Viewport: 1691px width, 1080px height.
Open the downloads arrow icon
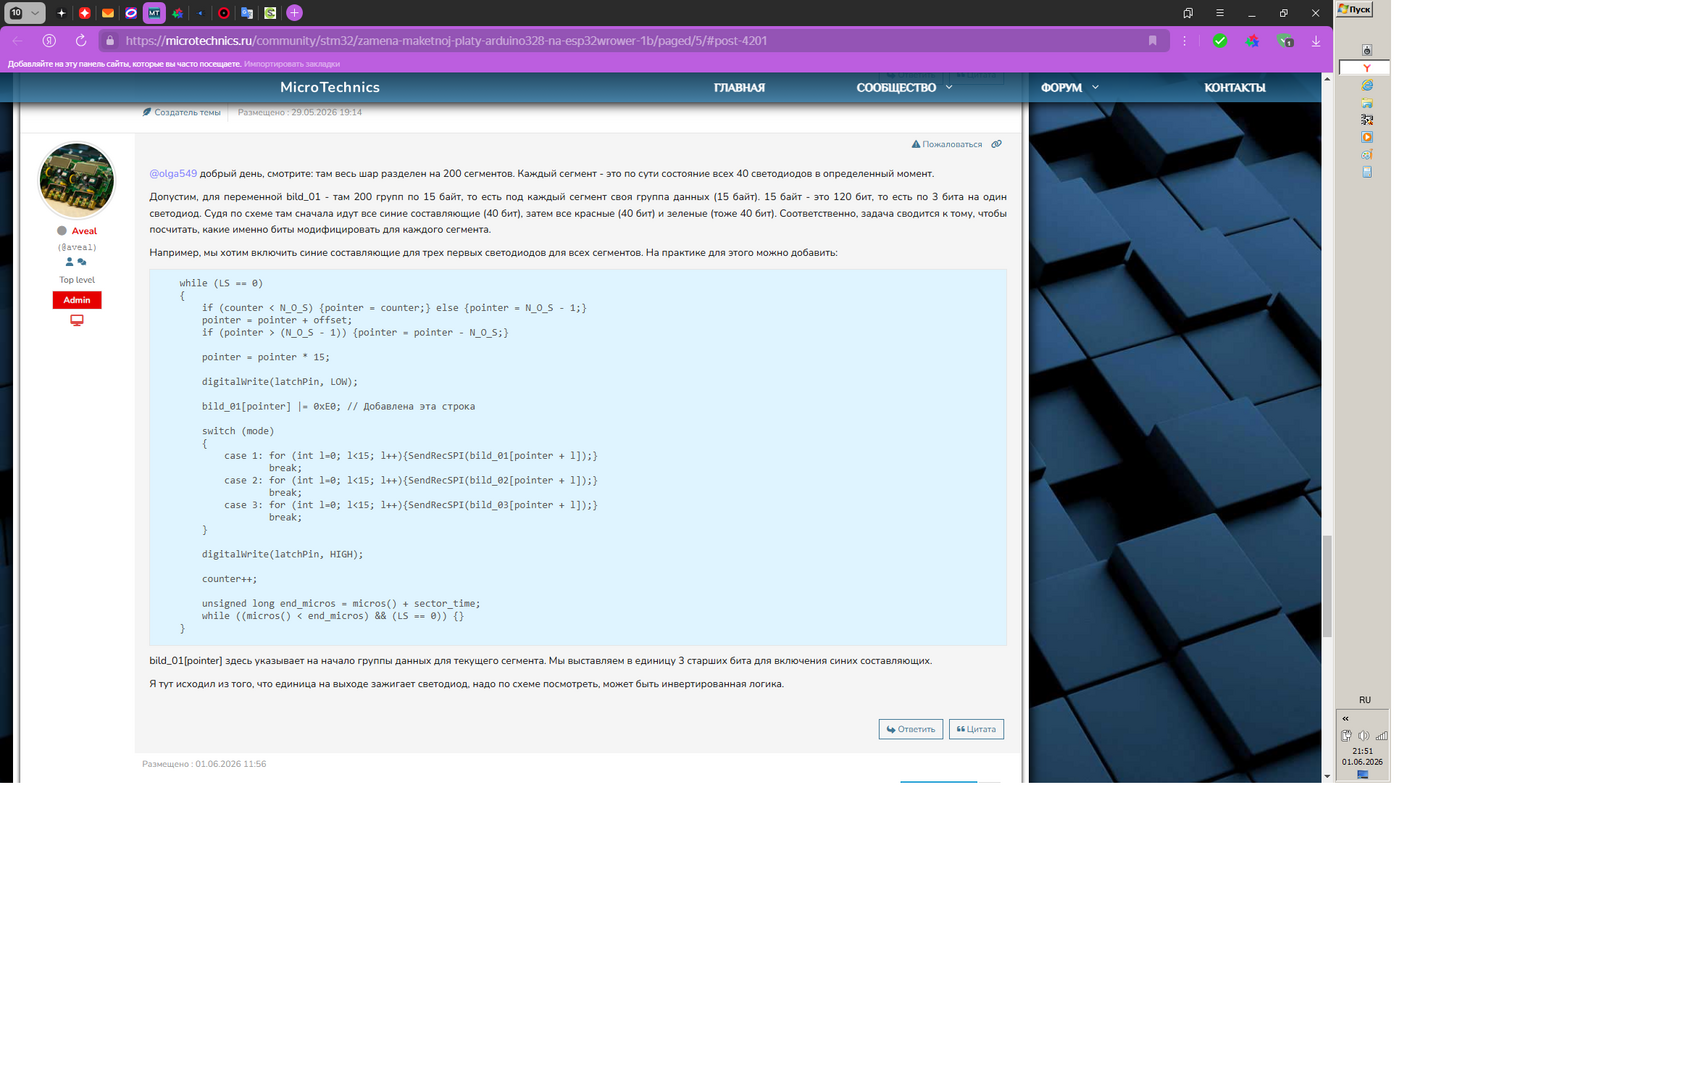[x=1316, y=41]
